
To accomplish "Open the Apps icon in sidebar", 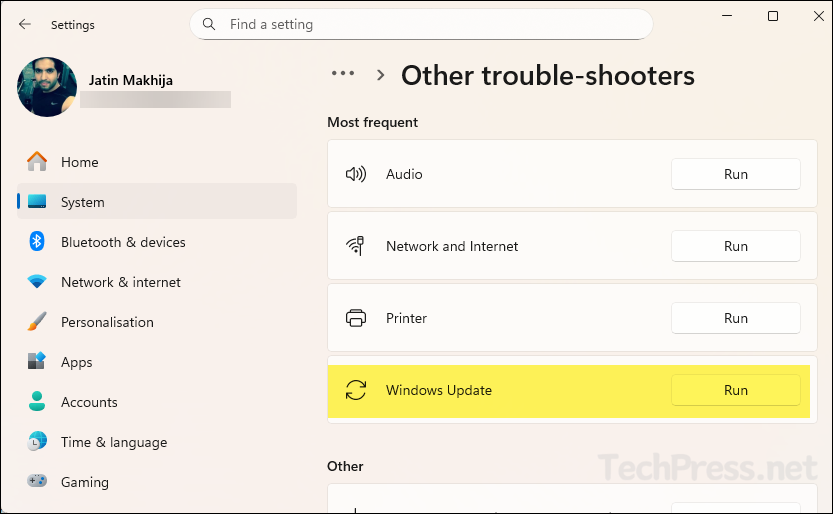I will point(37,362).
